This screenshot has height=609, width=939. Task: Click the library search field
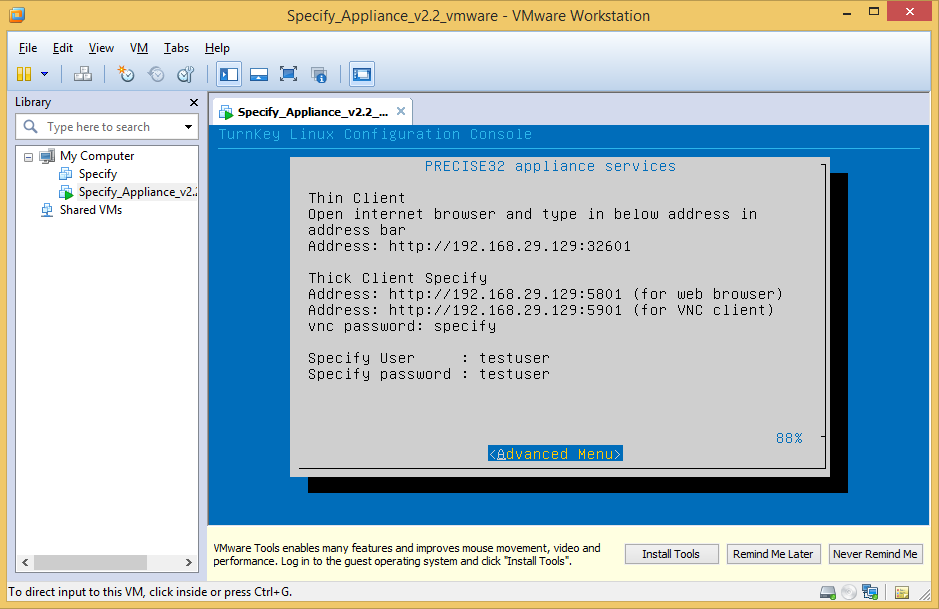click(108, 127)
